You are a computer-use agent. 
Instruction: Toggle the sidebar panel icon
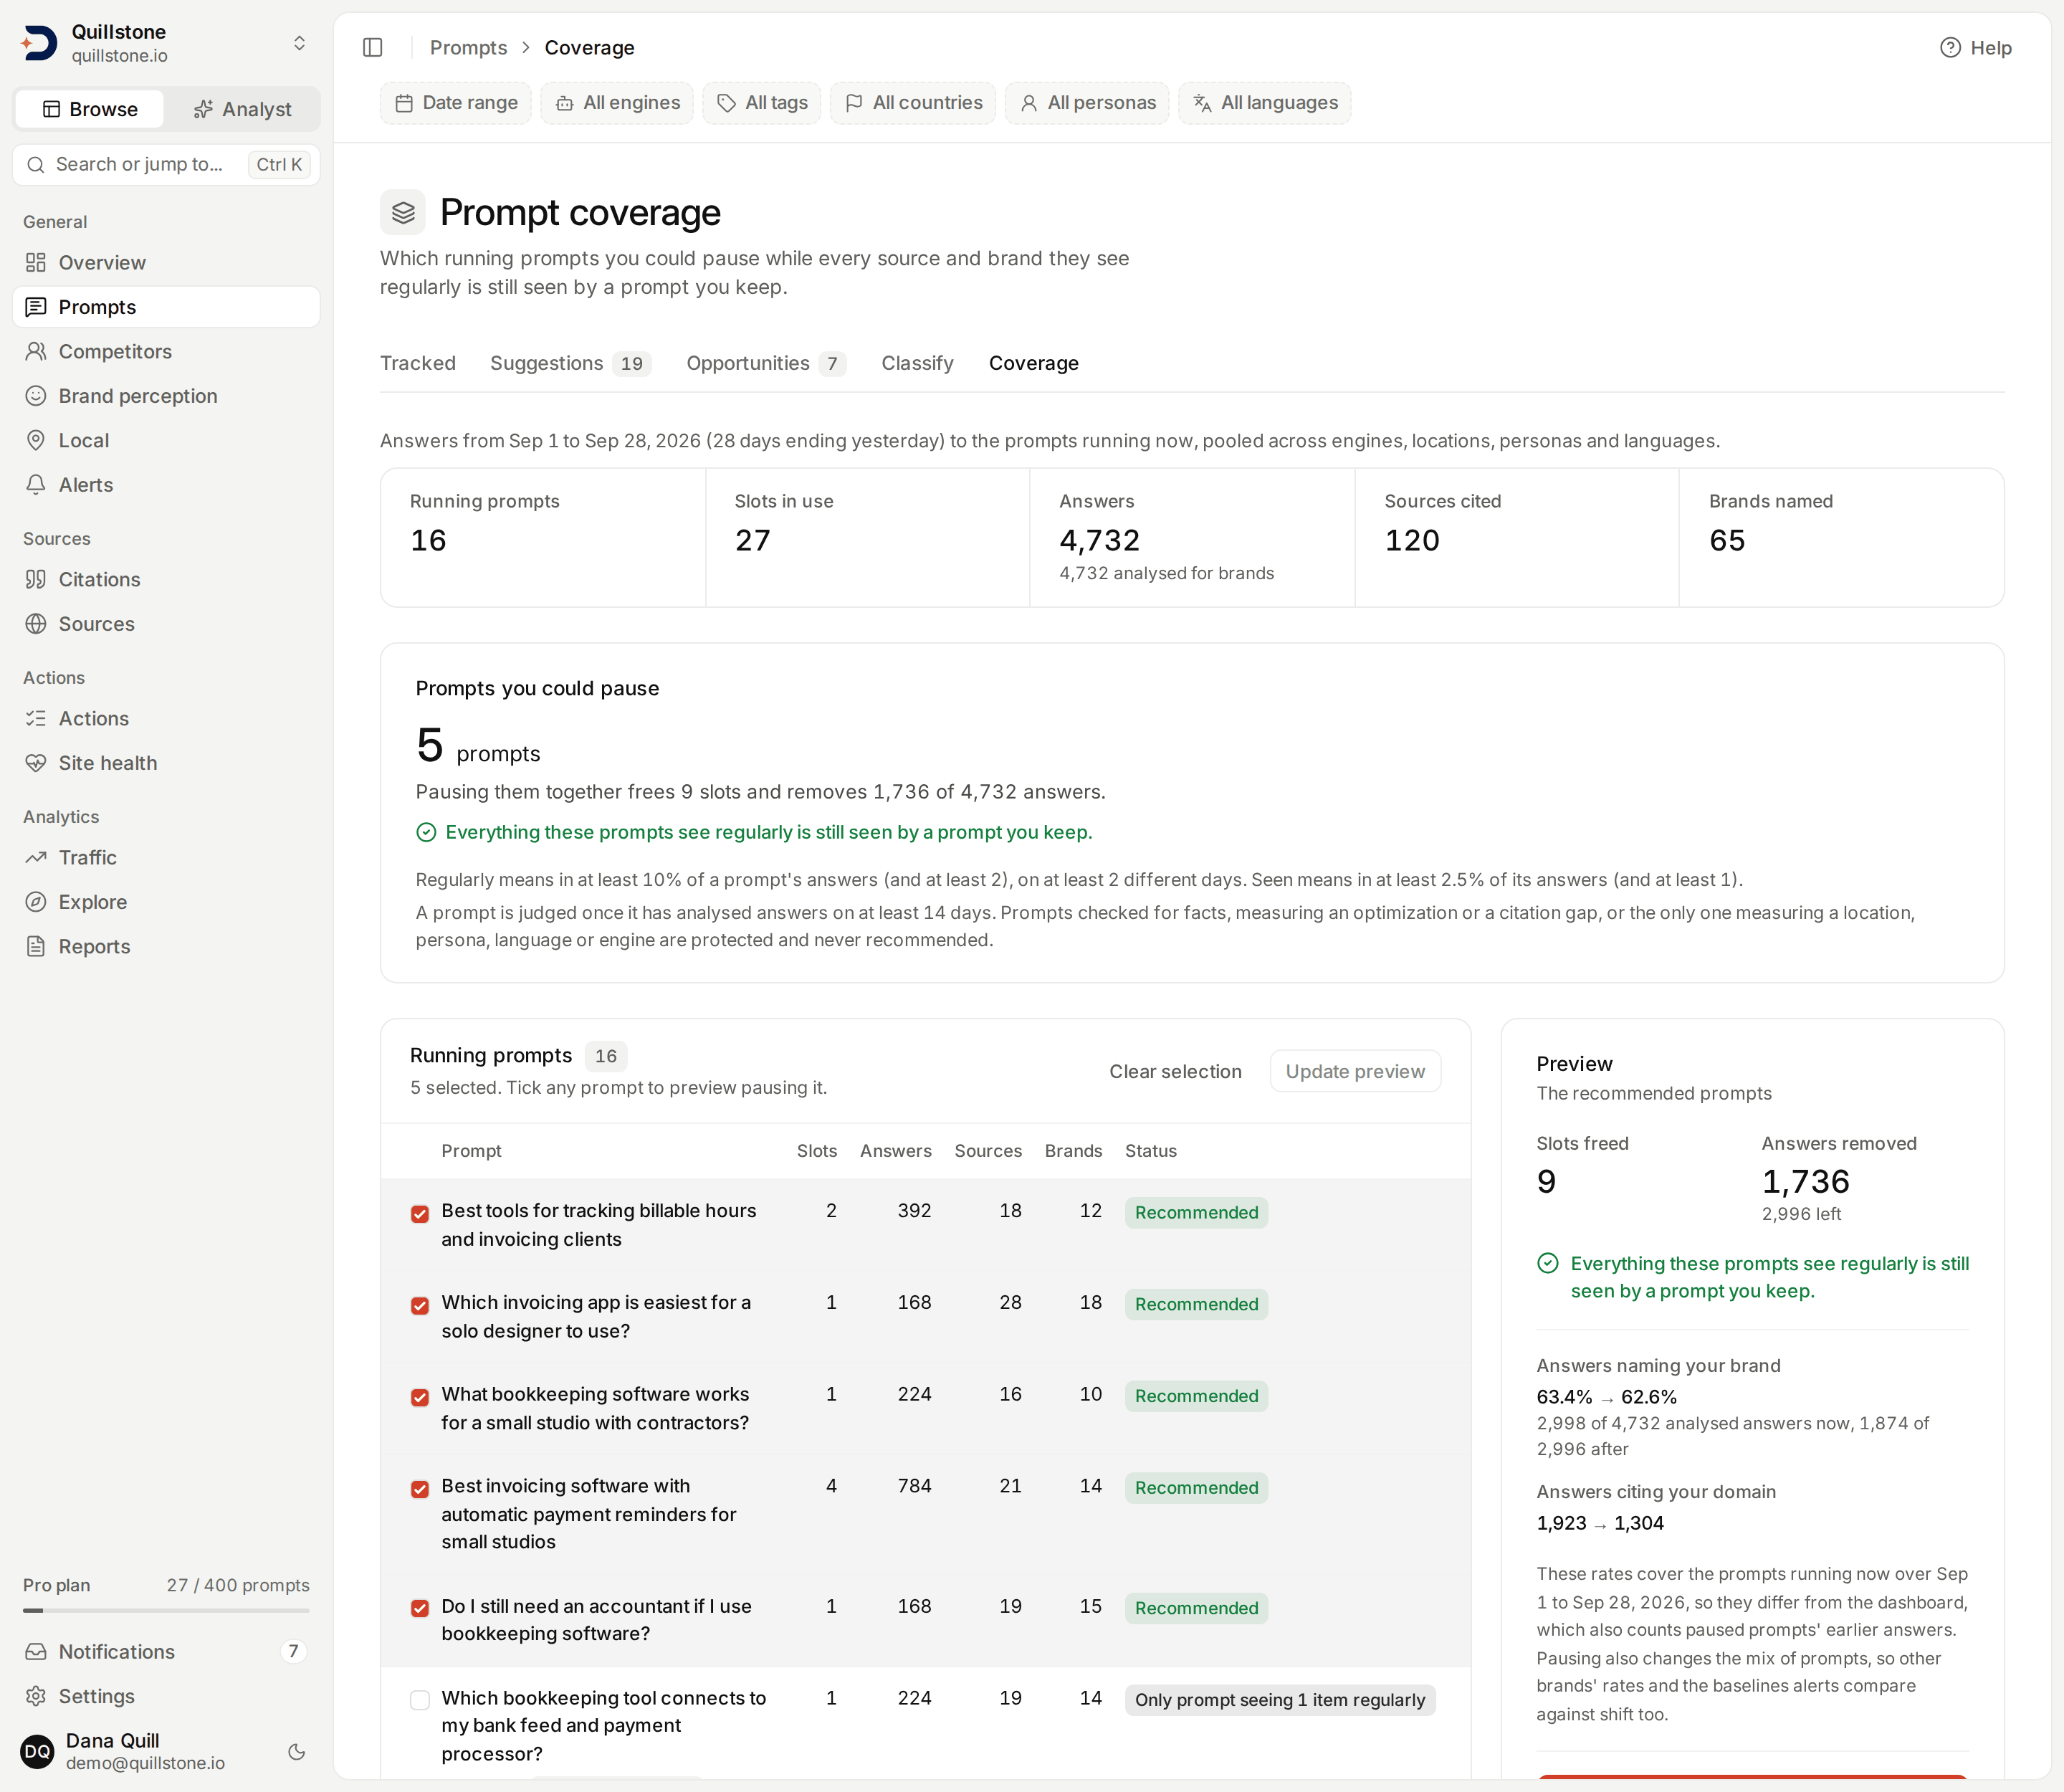[x=373, y=47]
